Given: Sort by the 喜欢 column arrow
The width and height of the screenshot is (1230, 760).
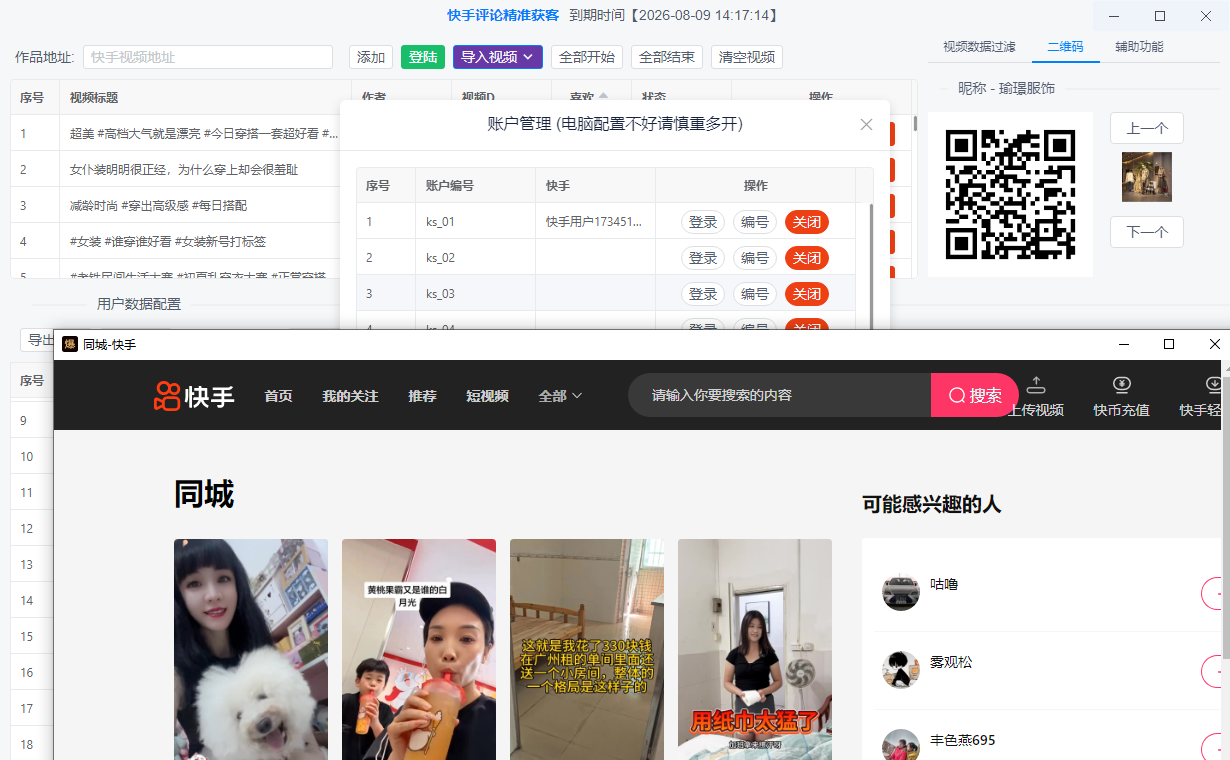Looking at the screenshot, I should click(603, 97).
